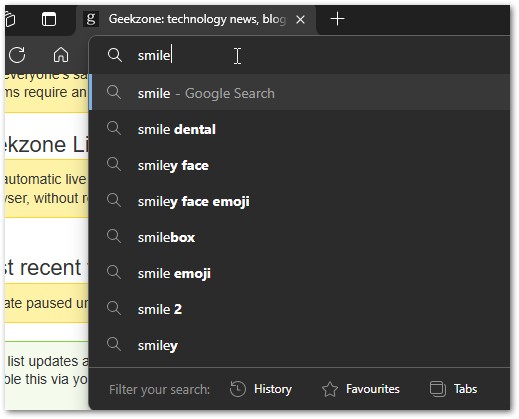Click the Geekzone favicon on the tab
The width and height of the screenshot is (519, 419).
(x=91, y=19)
